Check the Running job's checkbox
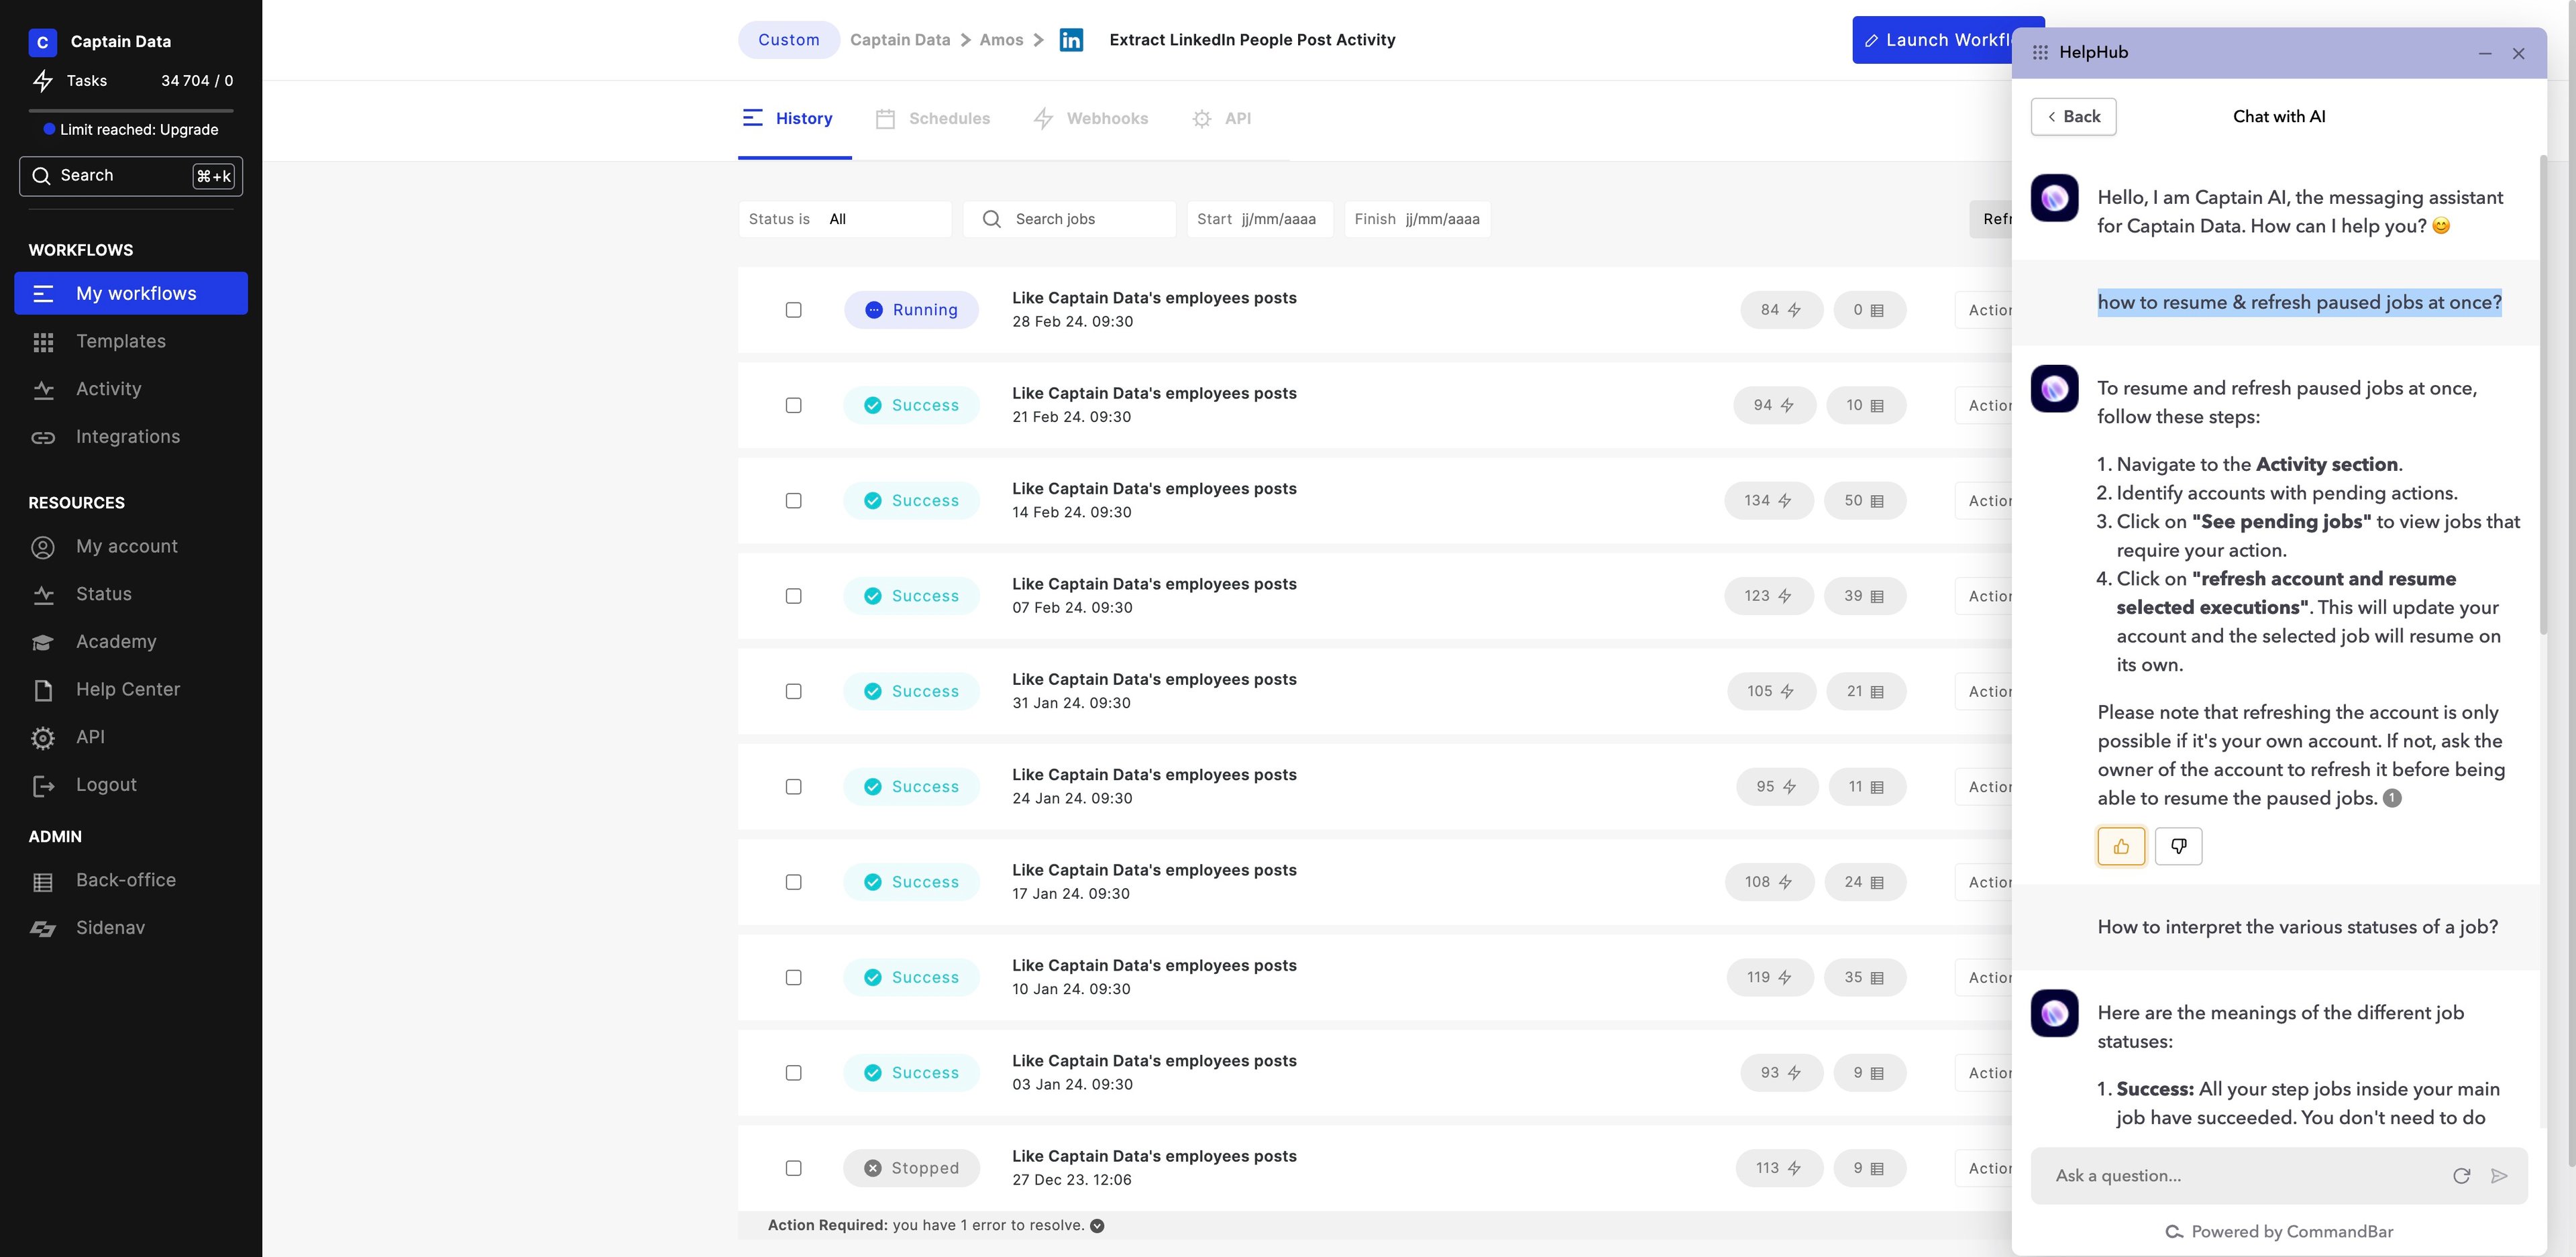Screen dimensions: 2576x1257 click(793, 310)
